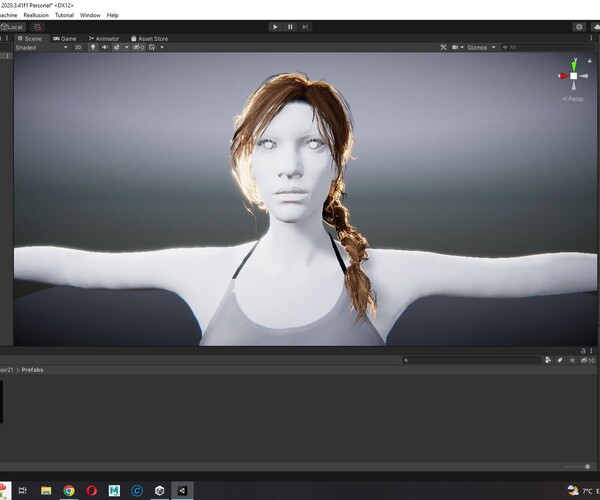Toggle hidden objects visibility count in Scene toolbar
Image resolution: width=600 pixels, height=500 pixels.
(x=139, y=47)
